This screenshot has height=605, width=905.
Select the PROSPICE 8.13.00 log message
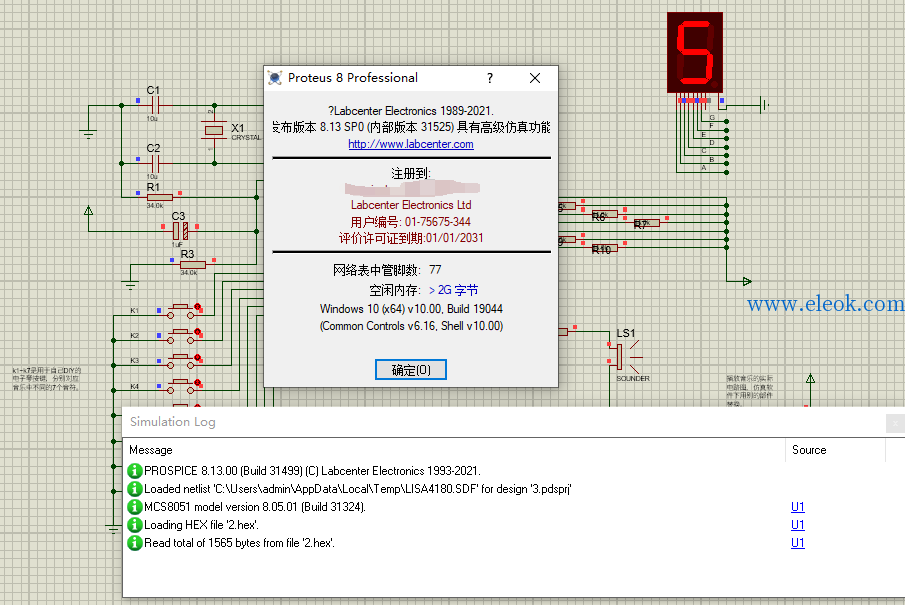click(x=312, y=471)
